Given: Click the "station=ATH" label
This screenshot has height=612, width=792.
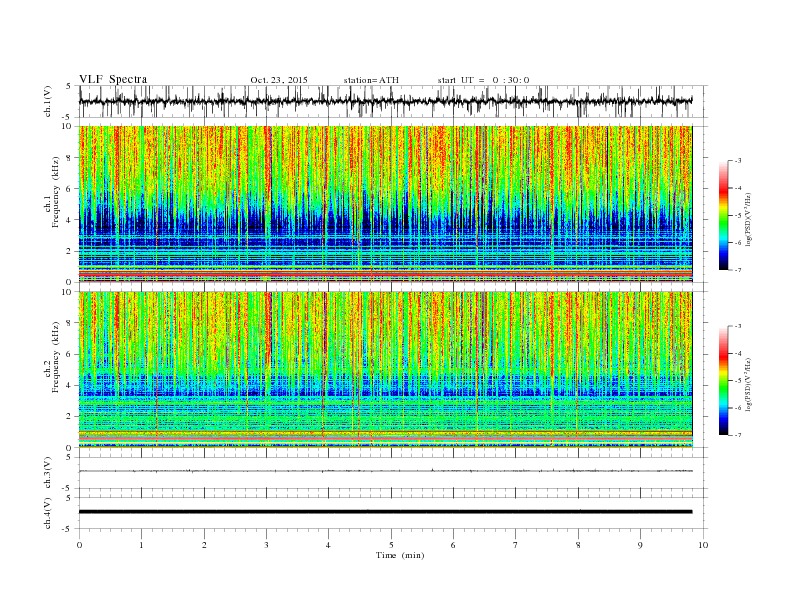Looking at the screenshot, I should pos(371,80).
